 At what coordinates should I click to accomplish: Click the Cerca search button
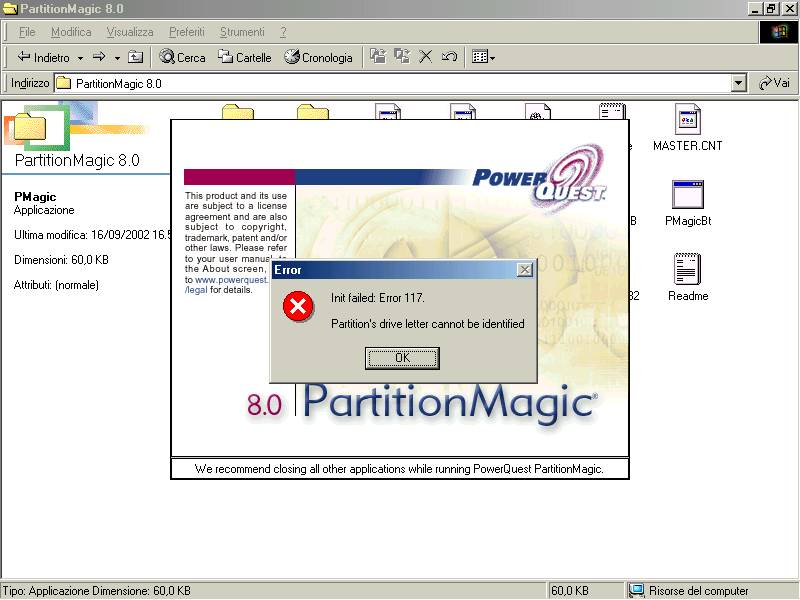(x=182, y=58)
